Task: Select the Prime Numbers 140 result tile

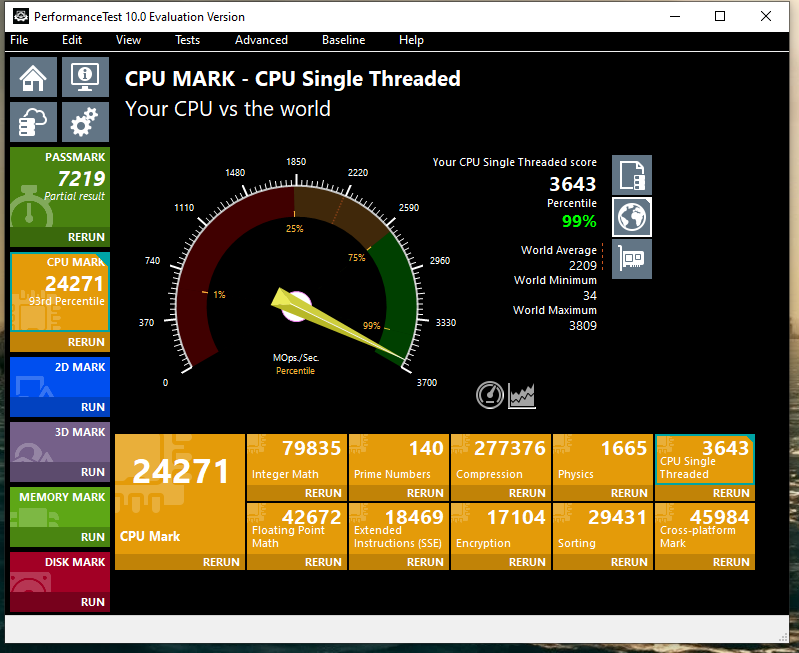Action: [x=399, y=460]
